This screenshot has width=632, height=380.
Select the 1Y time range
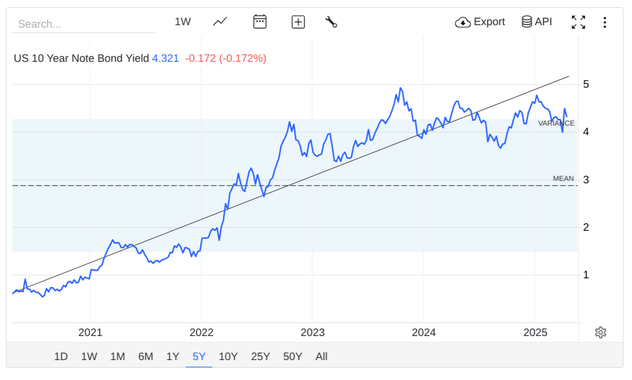173,357
